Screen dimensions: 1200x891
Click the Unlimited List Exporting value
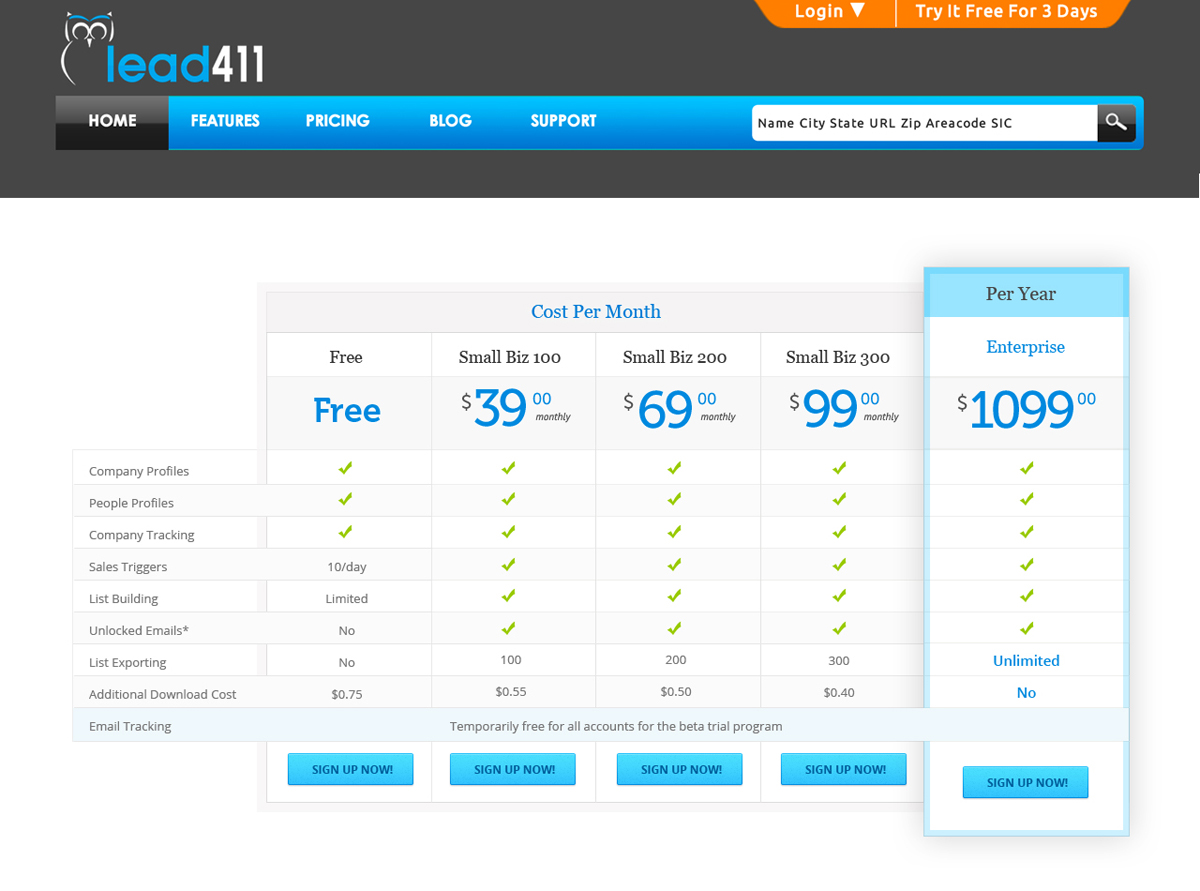1026,661
